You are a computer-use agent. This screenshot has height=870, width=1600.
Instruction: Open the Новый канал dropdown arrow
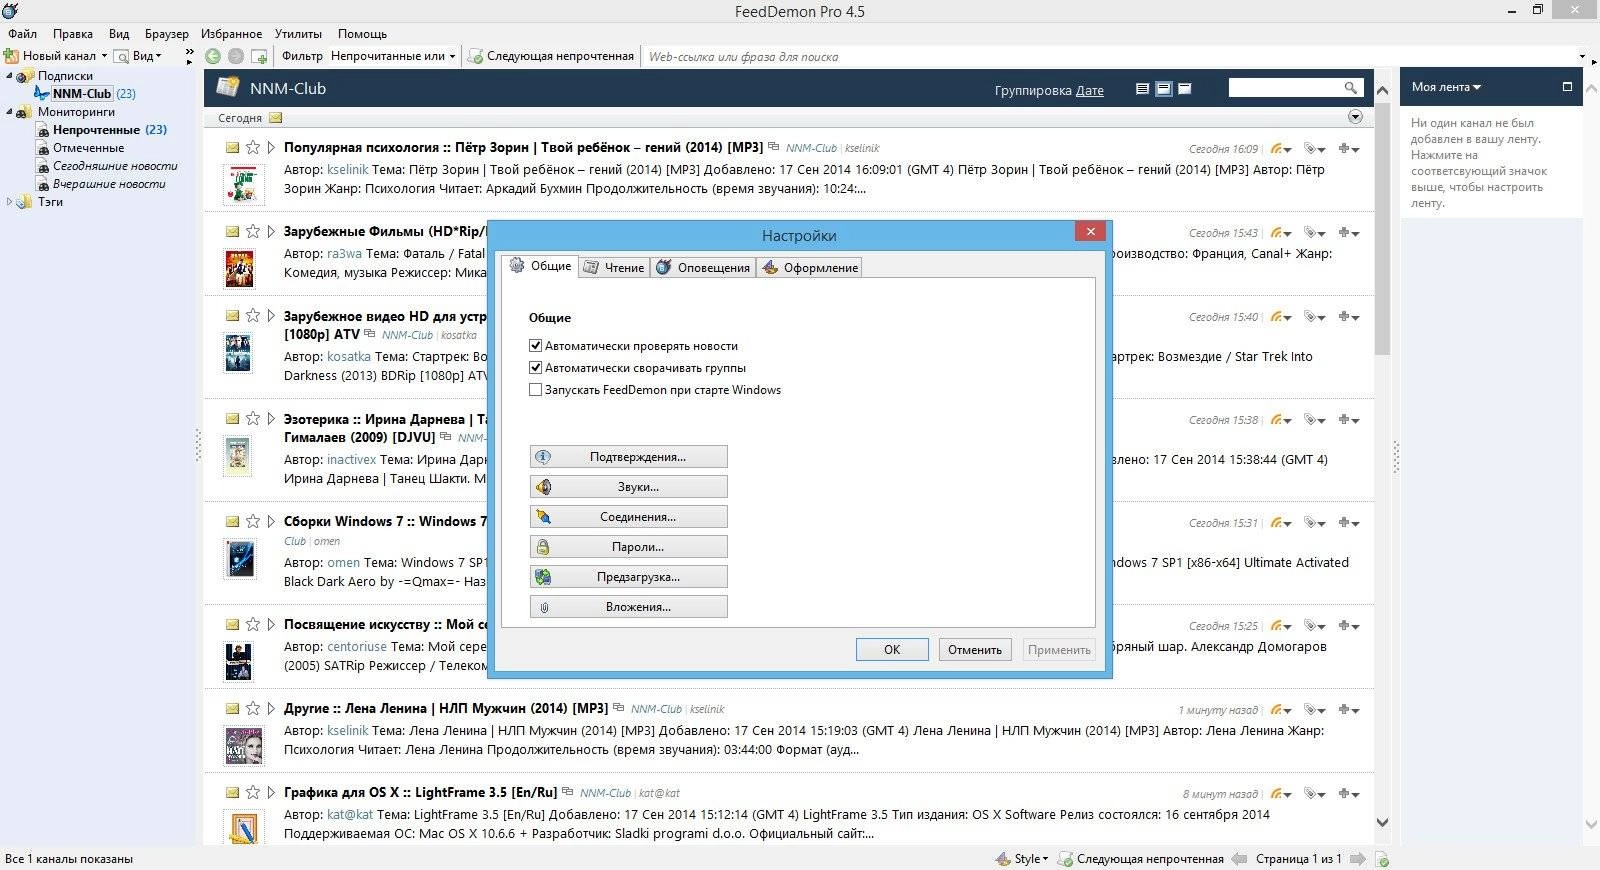pos(104,56)
